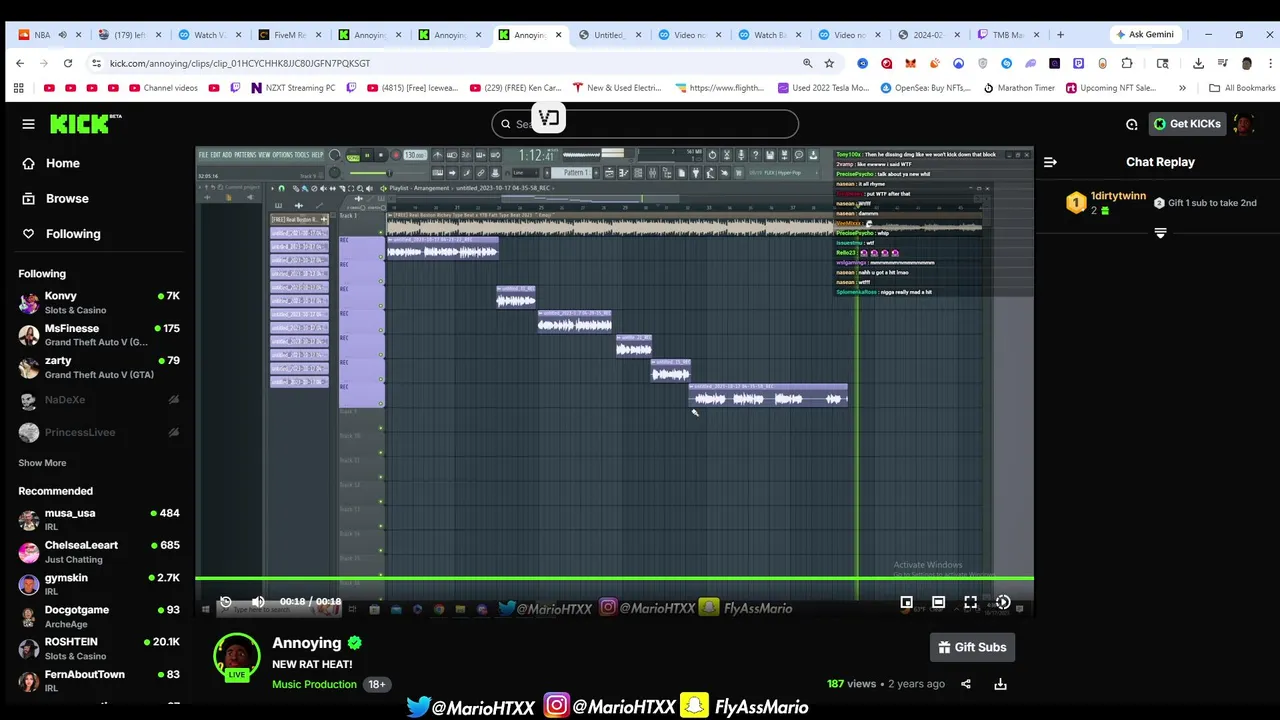Open the OpenSea: Buy NFTs bookmark
The image size is (1280, 720).
tap(925, 88)
